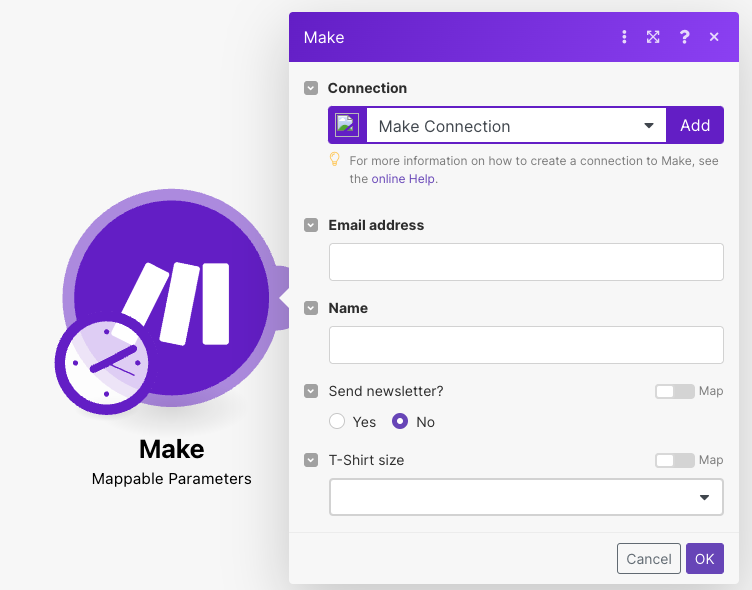The width and height of the screenshot is (752, 590).
Task: Click the Make module circle icon
Action: coord(172,298)
